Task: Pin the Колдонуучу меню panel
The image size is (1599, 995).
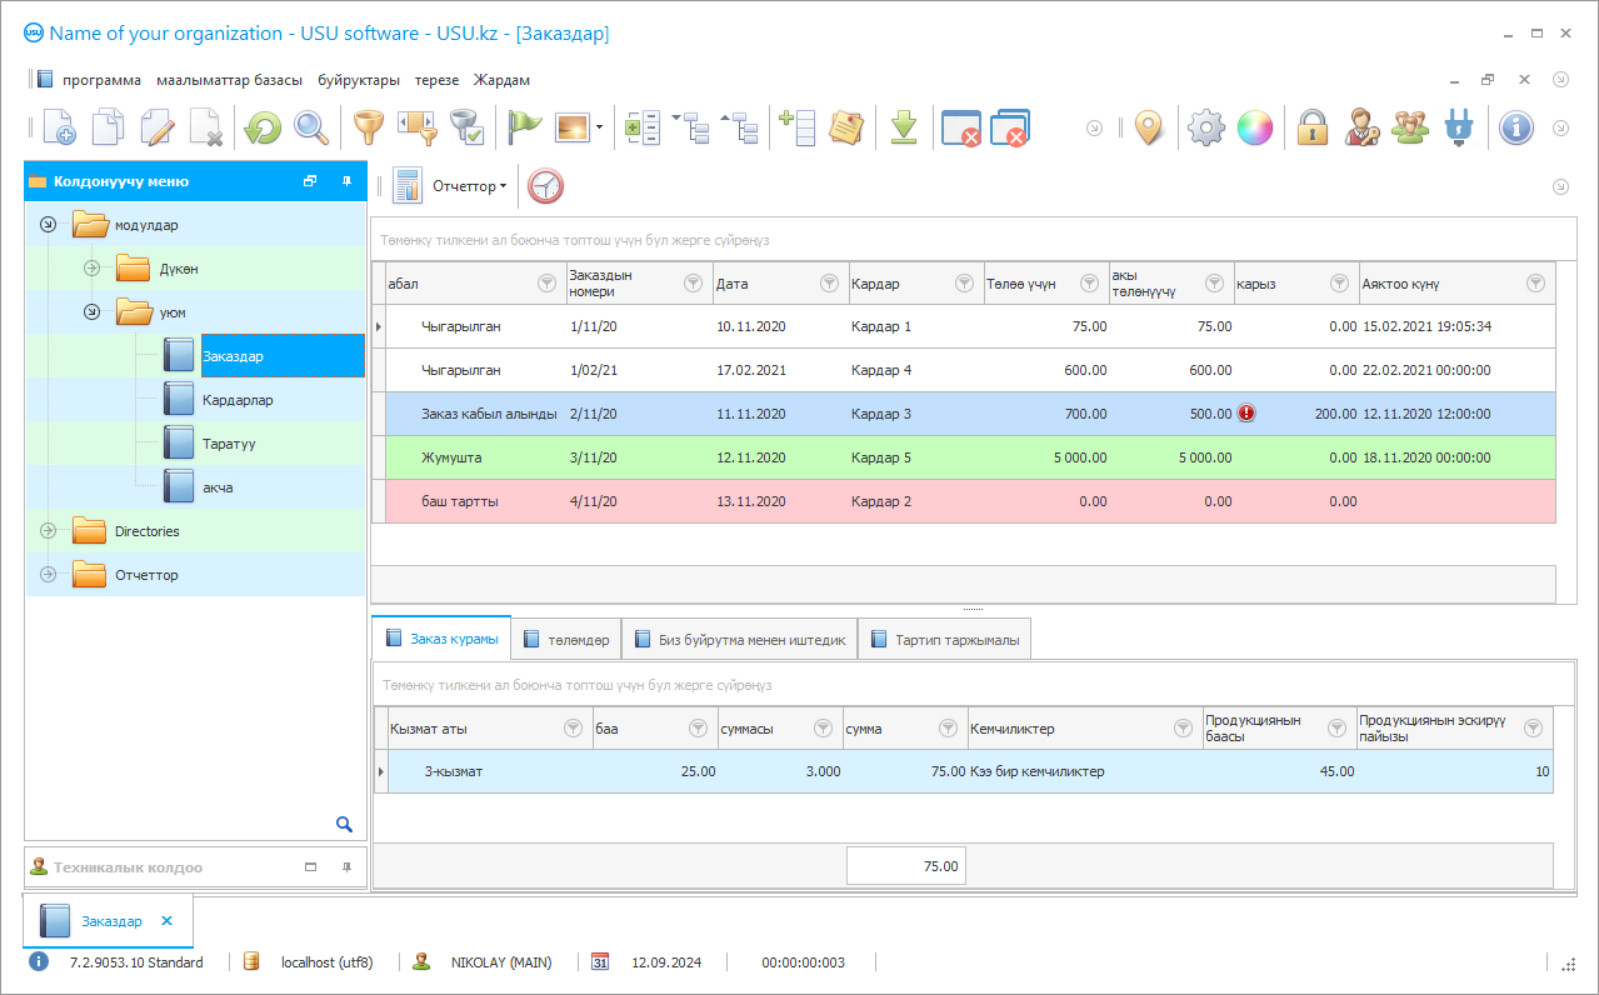Action: [347, 181]
